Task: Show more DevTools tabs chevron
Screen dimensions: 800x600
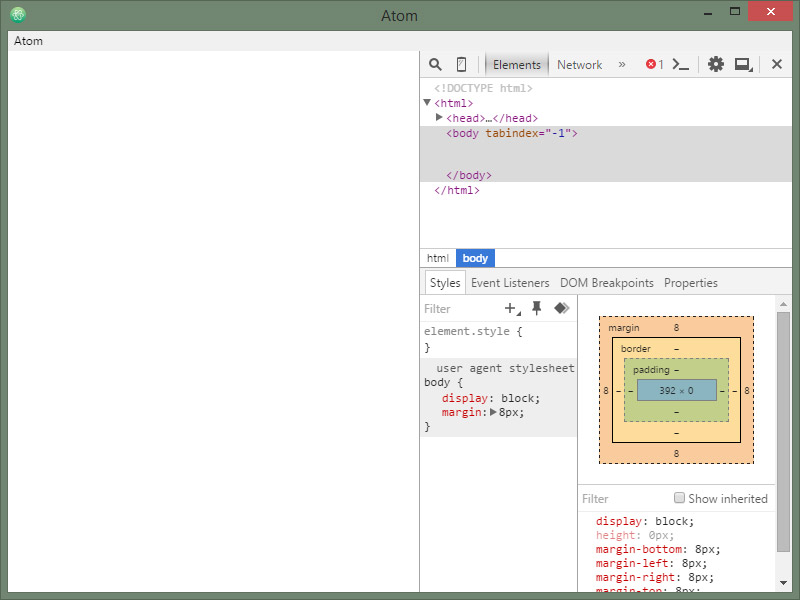Action: tap(622, 64)
